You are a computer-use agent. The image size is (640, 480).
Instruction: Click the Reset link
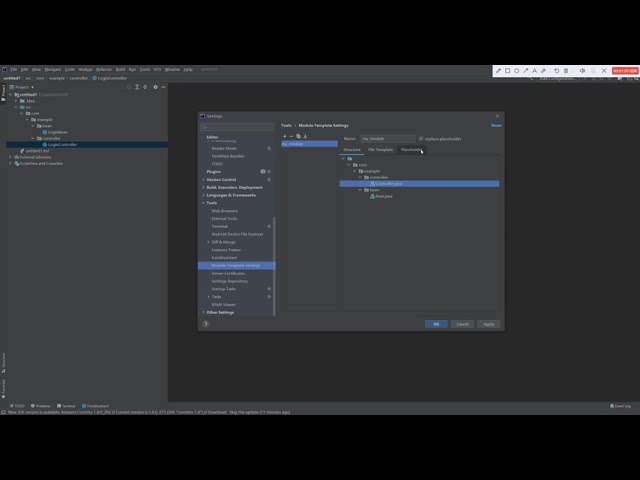point(496,125)
